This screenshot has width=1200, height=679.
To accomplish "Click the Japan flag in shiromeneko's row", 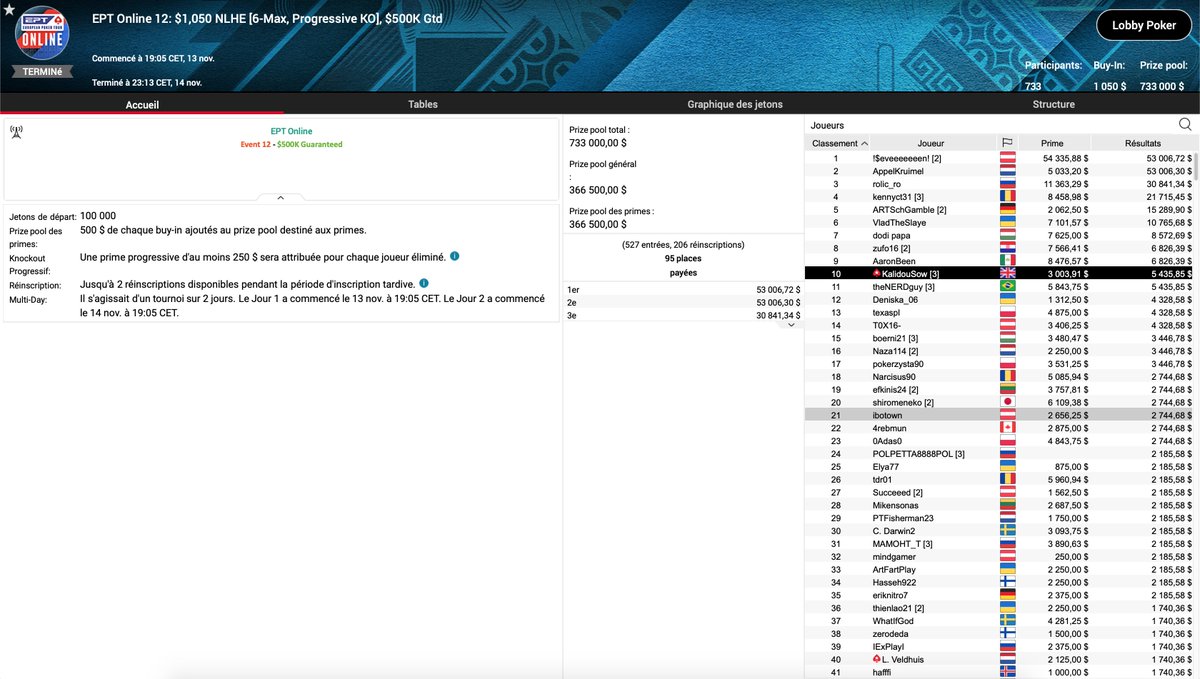I will coord(1007,402).
